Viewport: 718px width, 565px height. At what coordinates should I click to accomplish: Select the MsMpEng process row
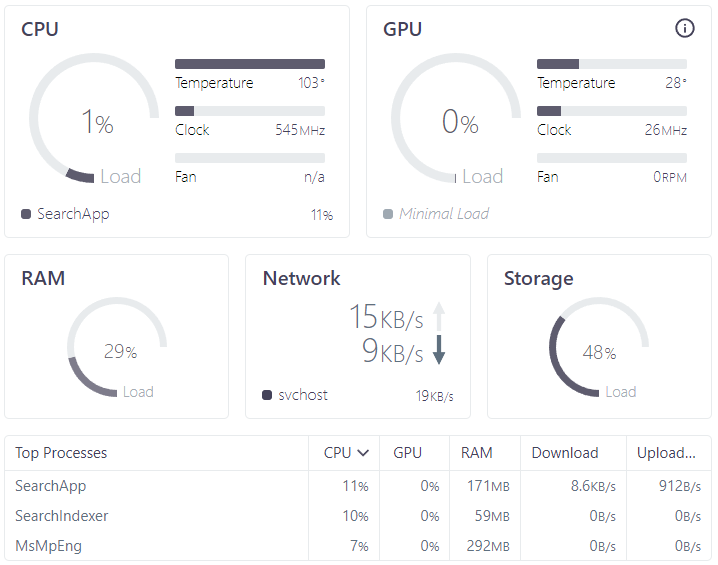click(x=358, y=546)
